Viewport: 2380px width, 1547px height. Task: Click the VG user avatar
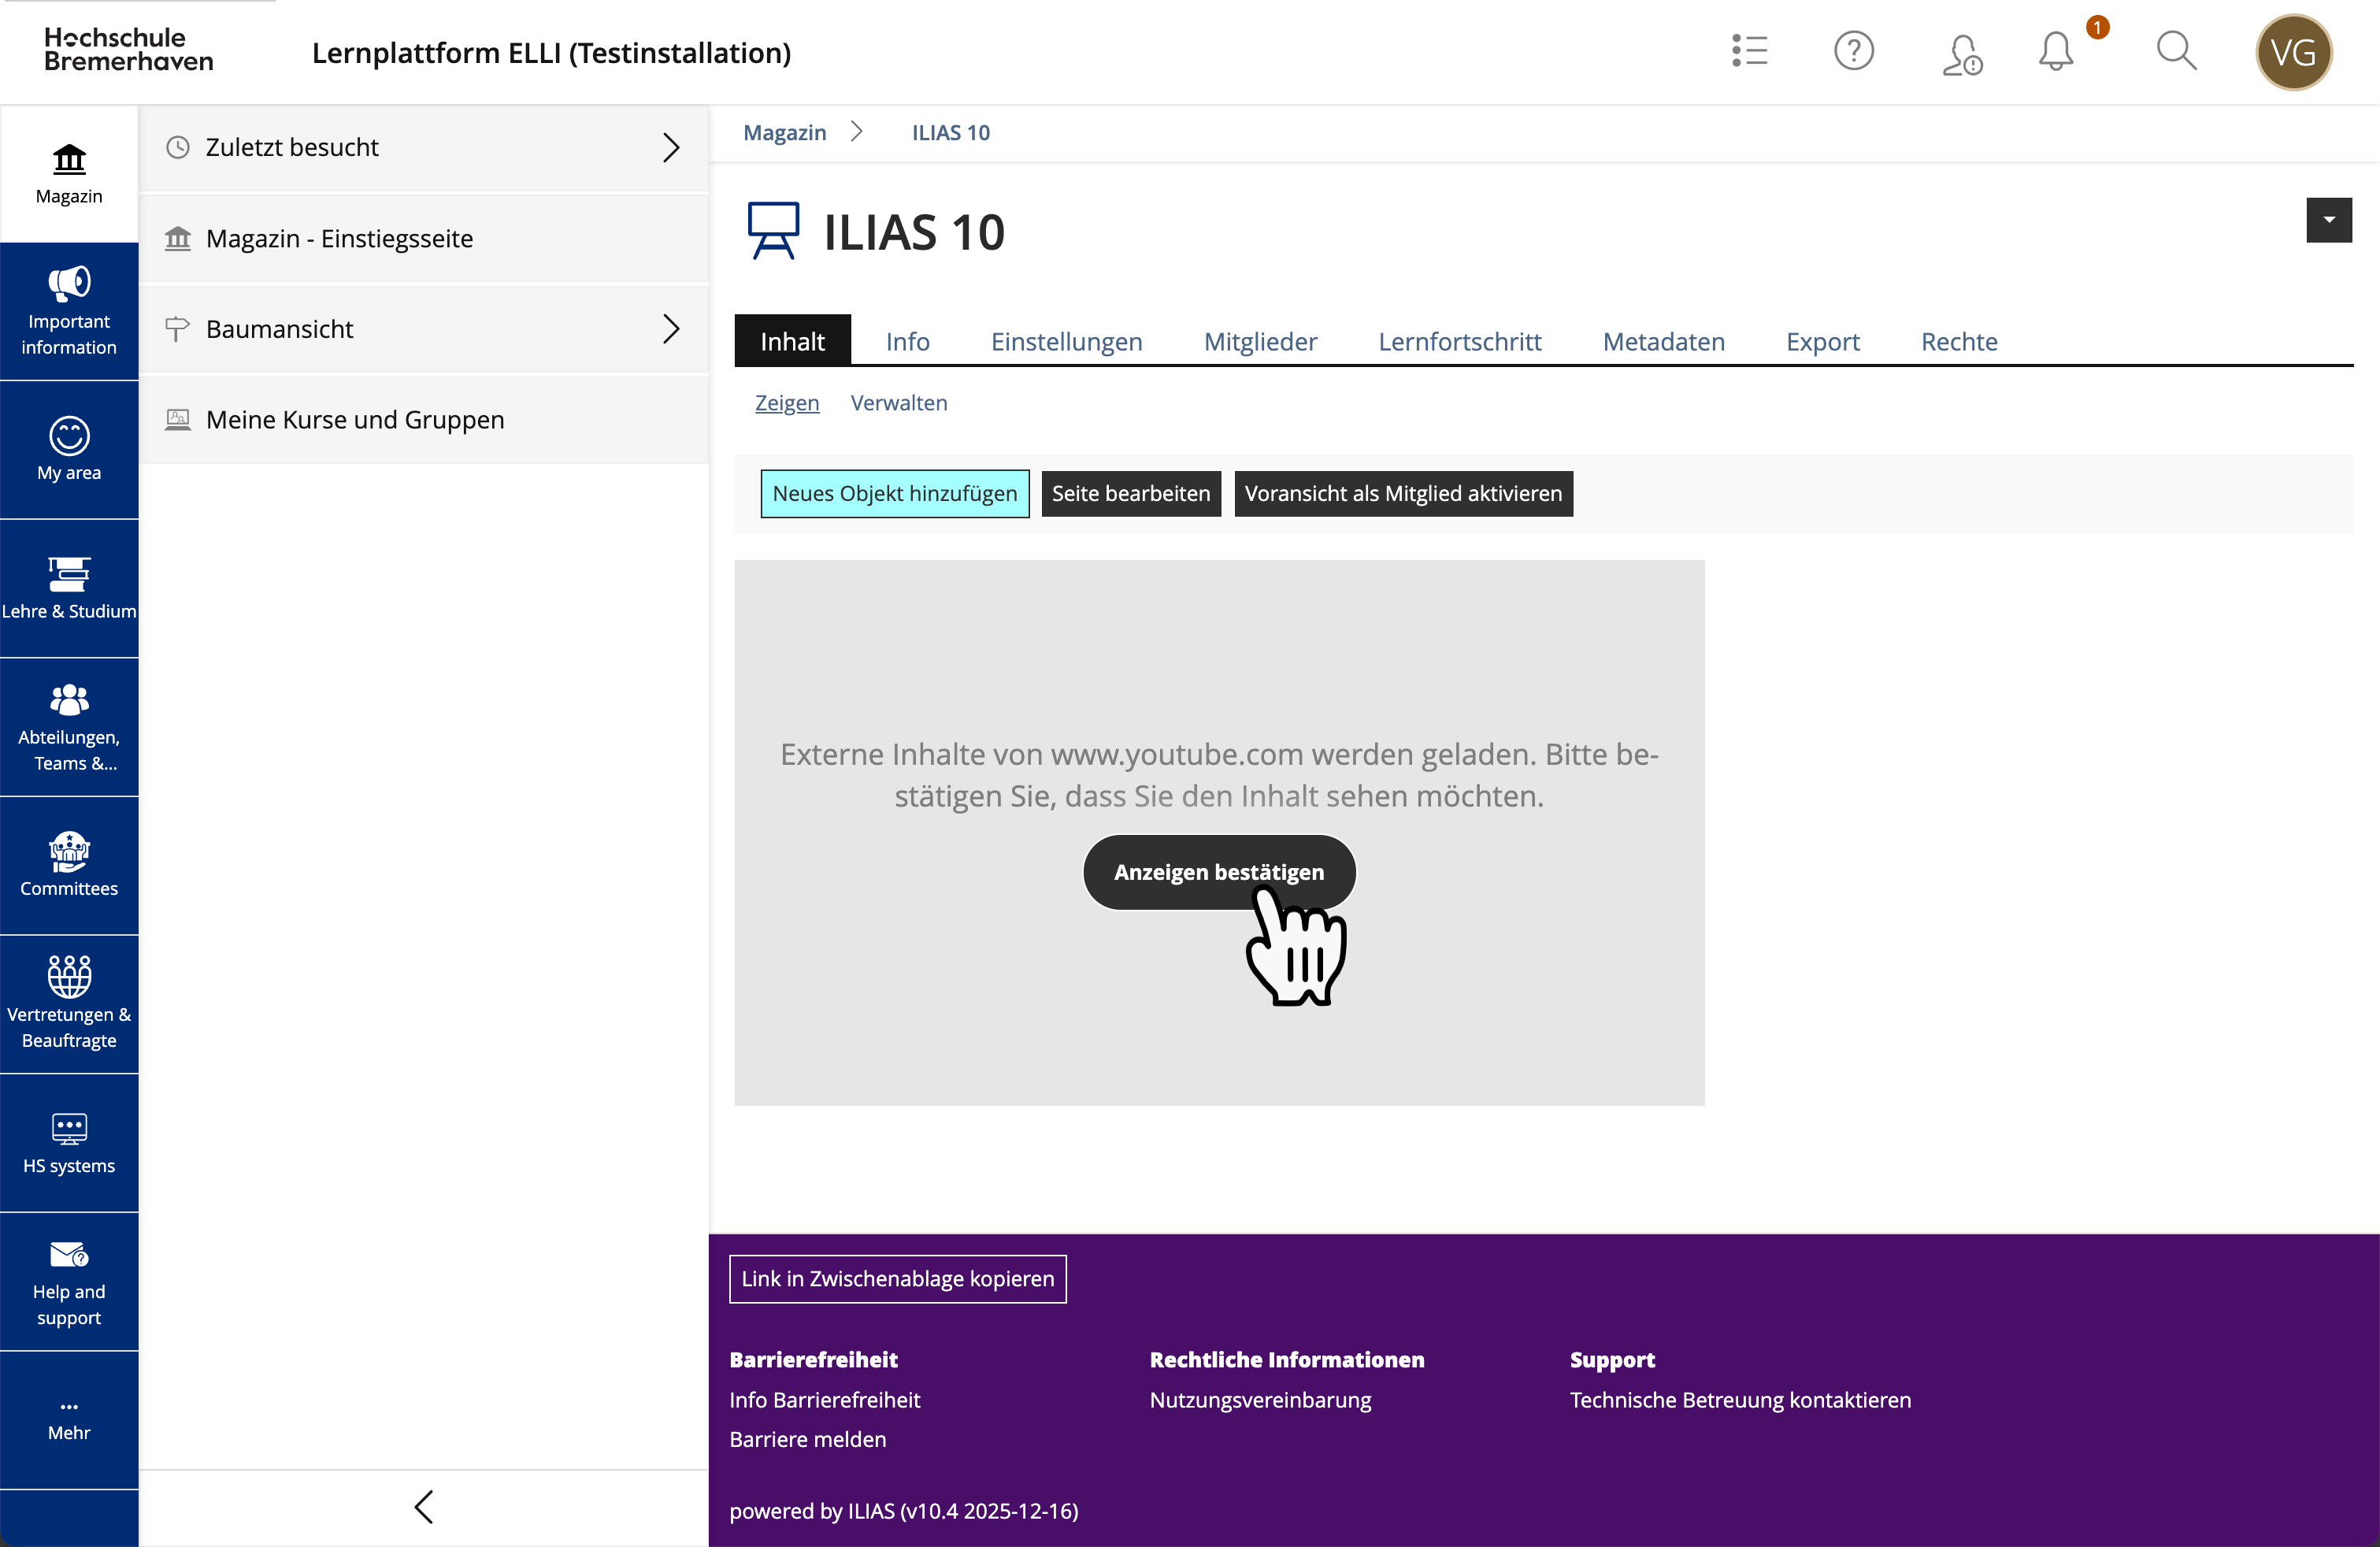pos(2293,53)
